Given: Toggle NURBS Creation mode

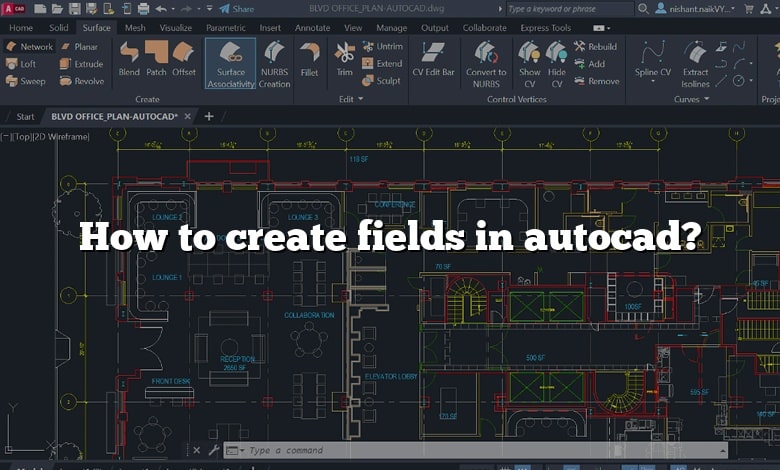Looking at the screenshot, I should click(274, 62).
